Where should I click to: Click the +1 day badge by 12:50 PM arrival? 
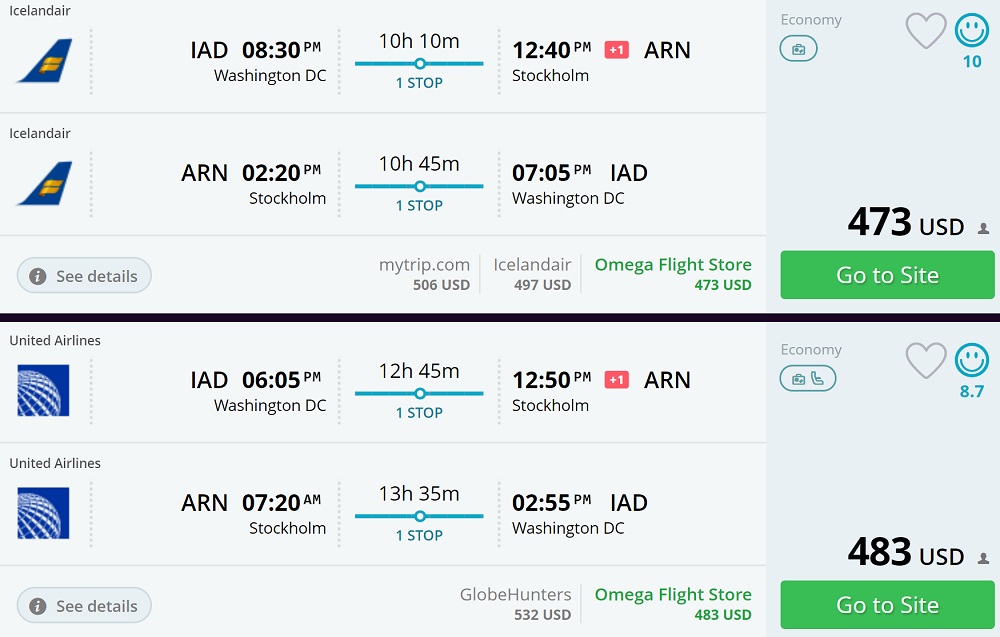coord(617,380)
